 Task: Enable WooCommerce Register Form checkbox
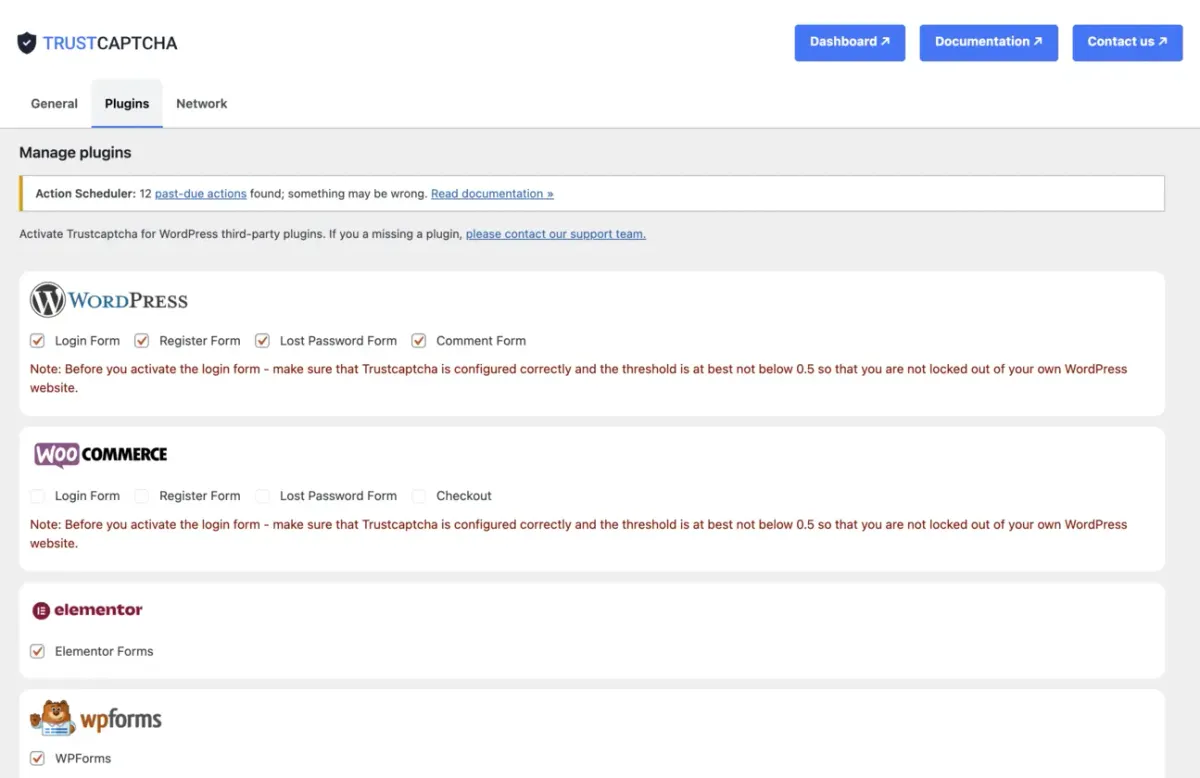coord(142,495)
